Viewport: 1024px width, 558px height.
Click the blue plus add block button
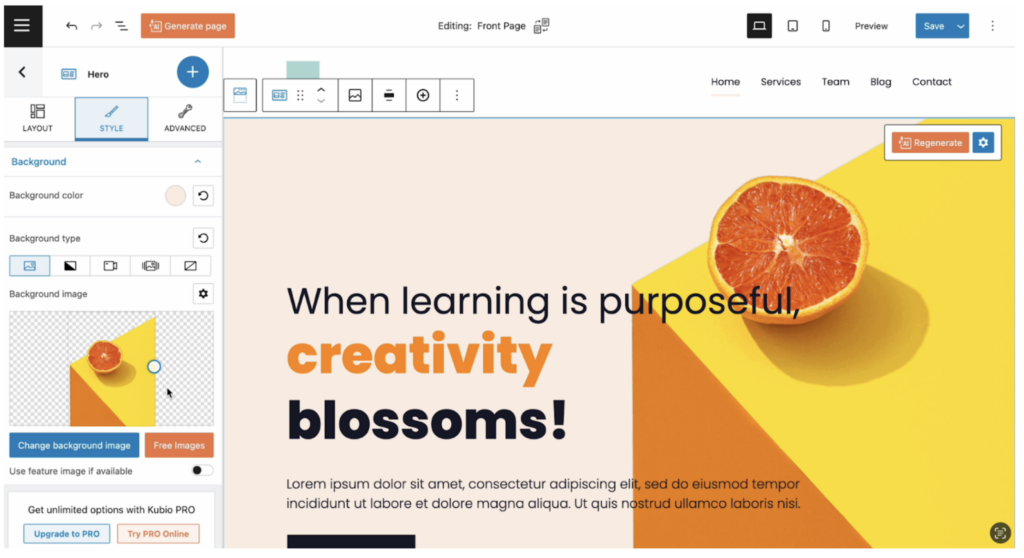pos(192,73)
